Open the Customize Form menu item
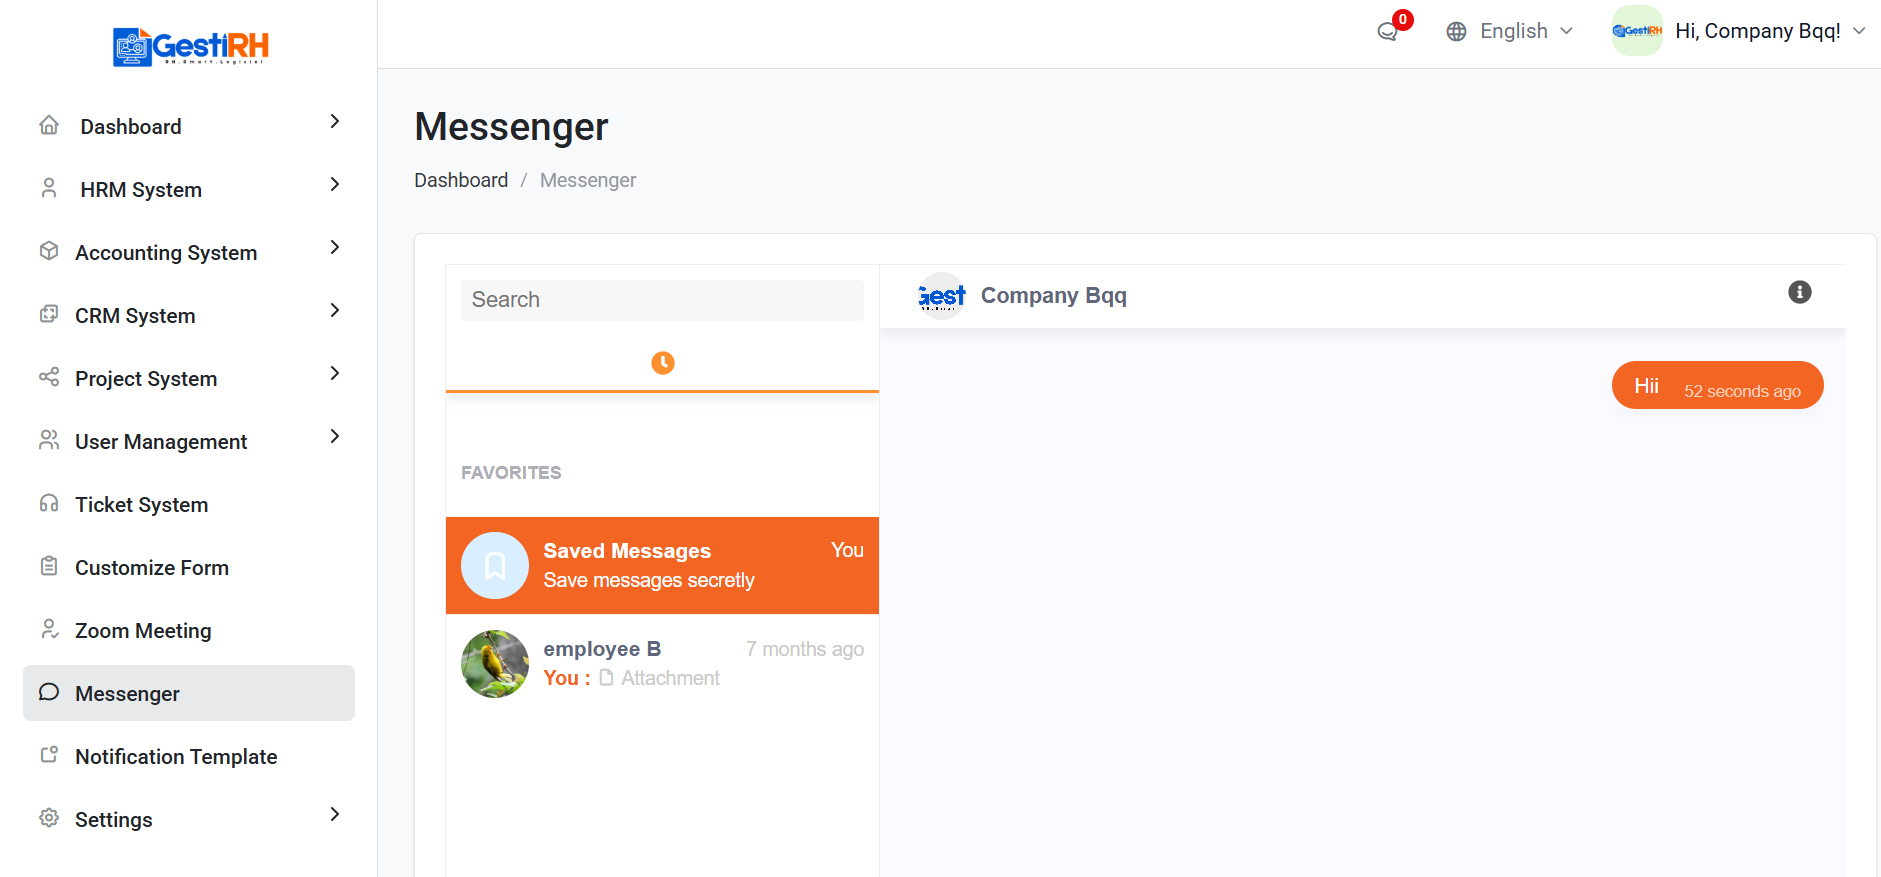 [152, 568]
